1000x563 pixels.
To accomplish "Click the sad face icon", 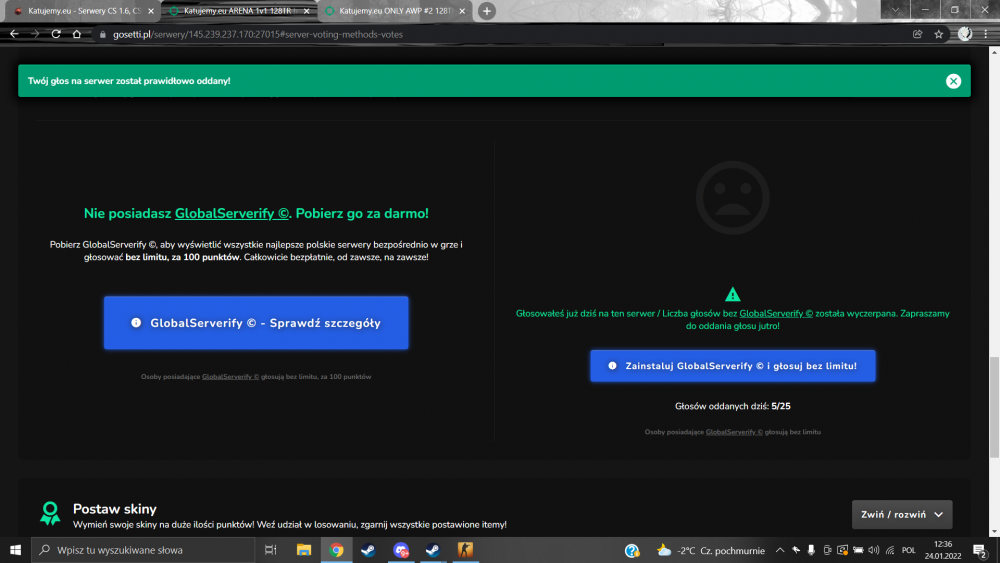I will (732, 198).
